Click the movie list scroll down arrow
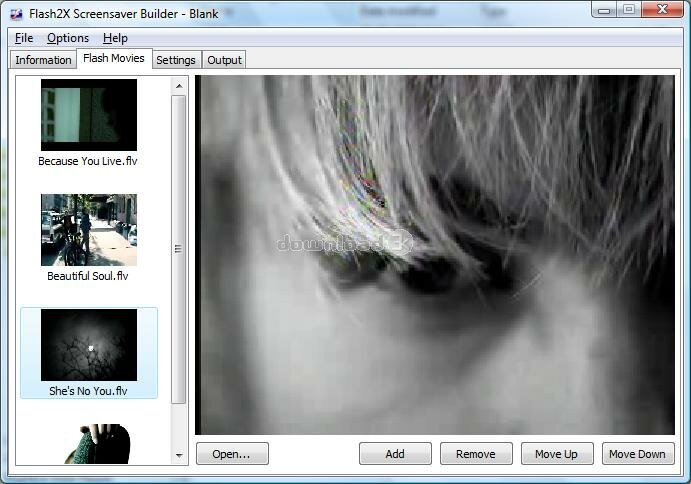 [x=179, y=455]
